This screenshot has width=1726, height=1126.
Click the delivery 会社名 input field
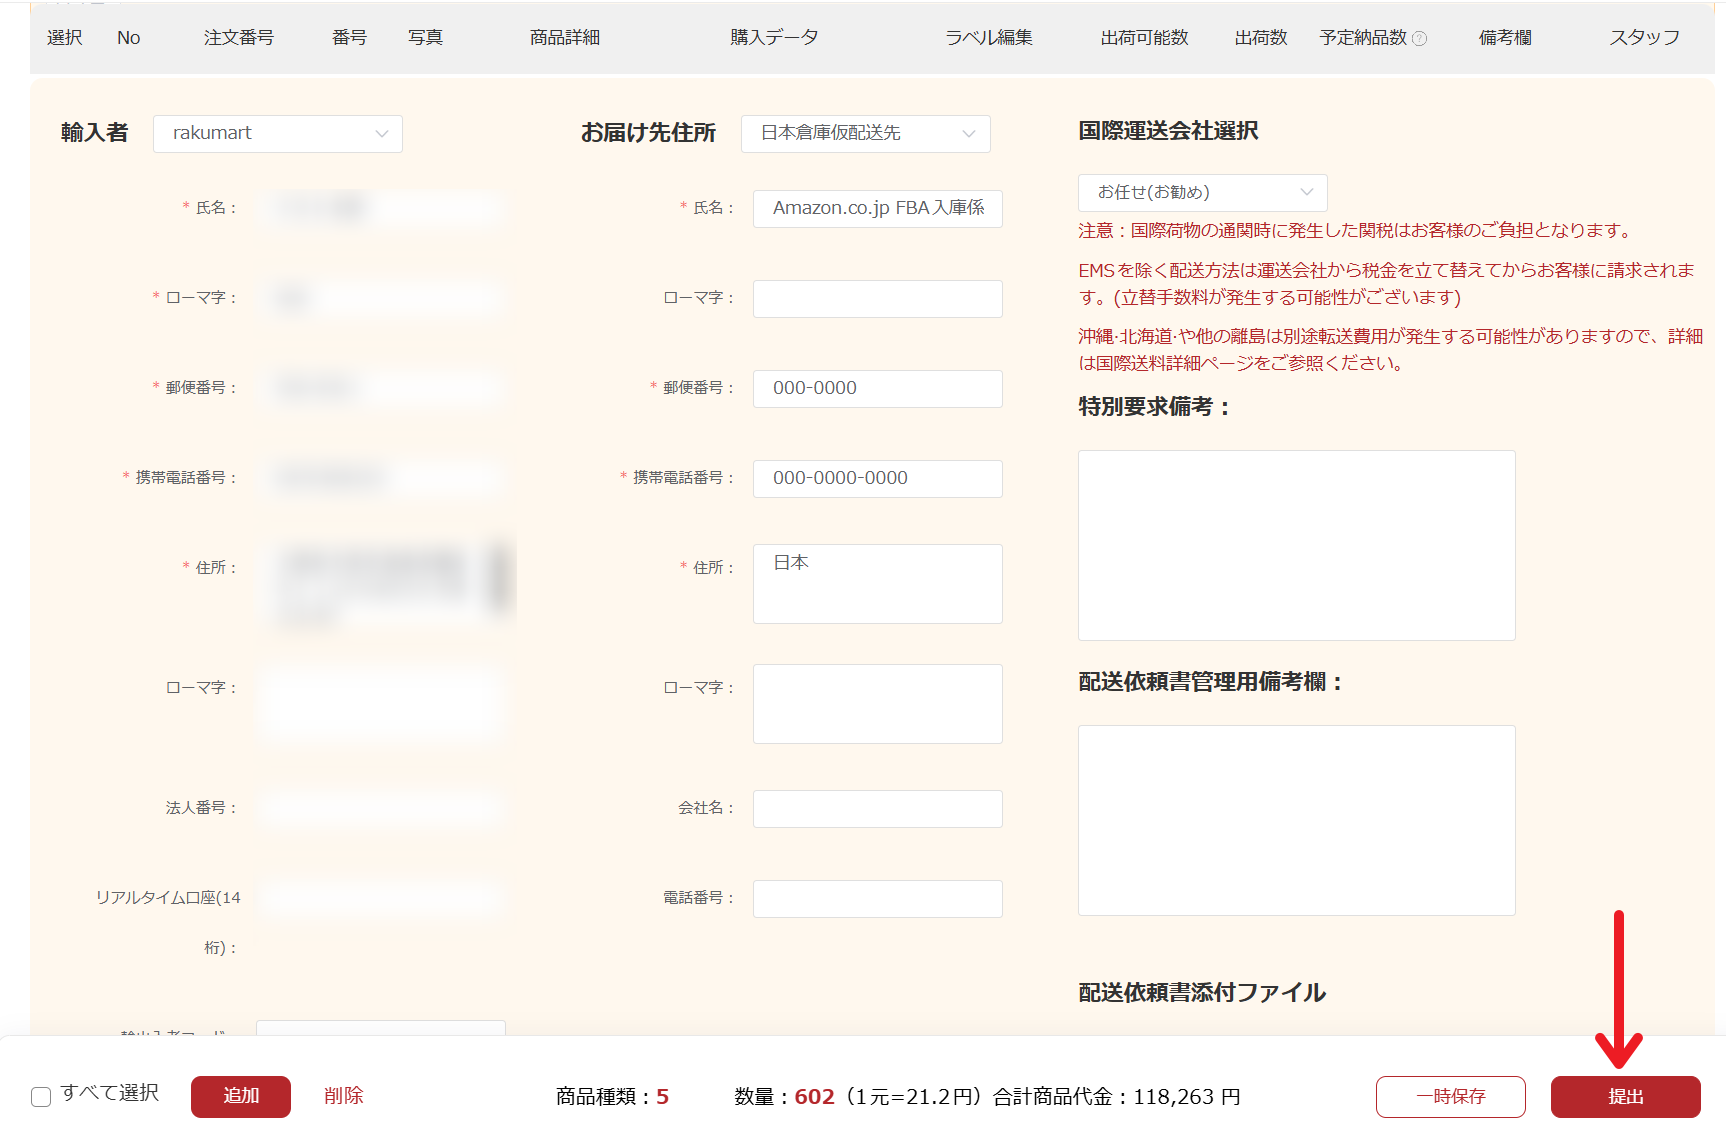coord(877,809)
